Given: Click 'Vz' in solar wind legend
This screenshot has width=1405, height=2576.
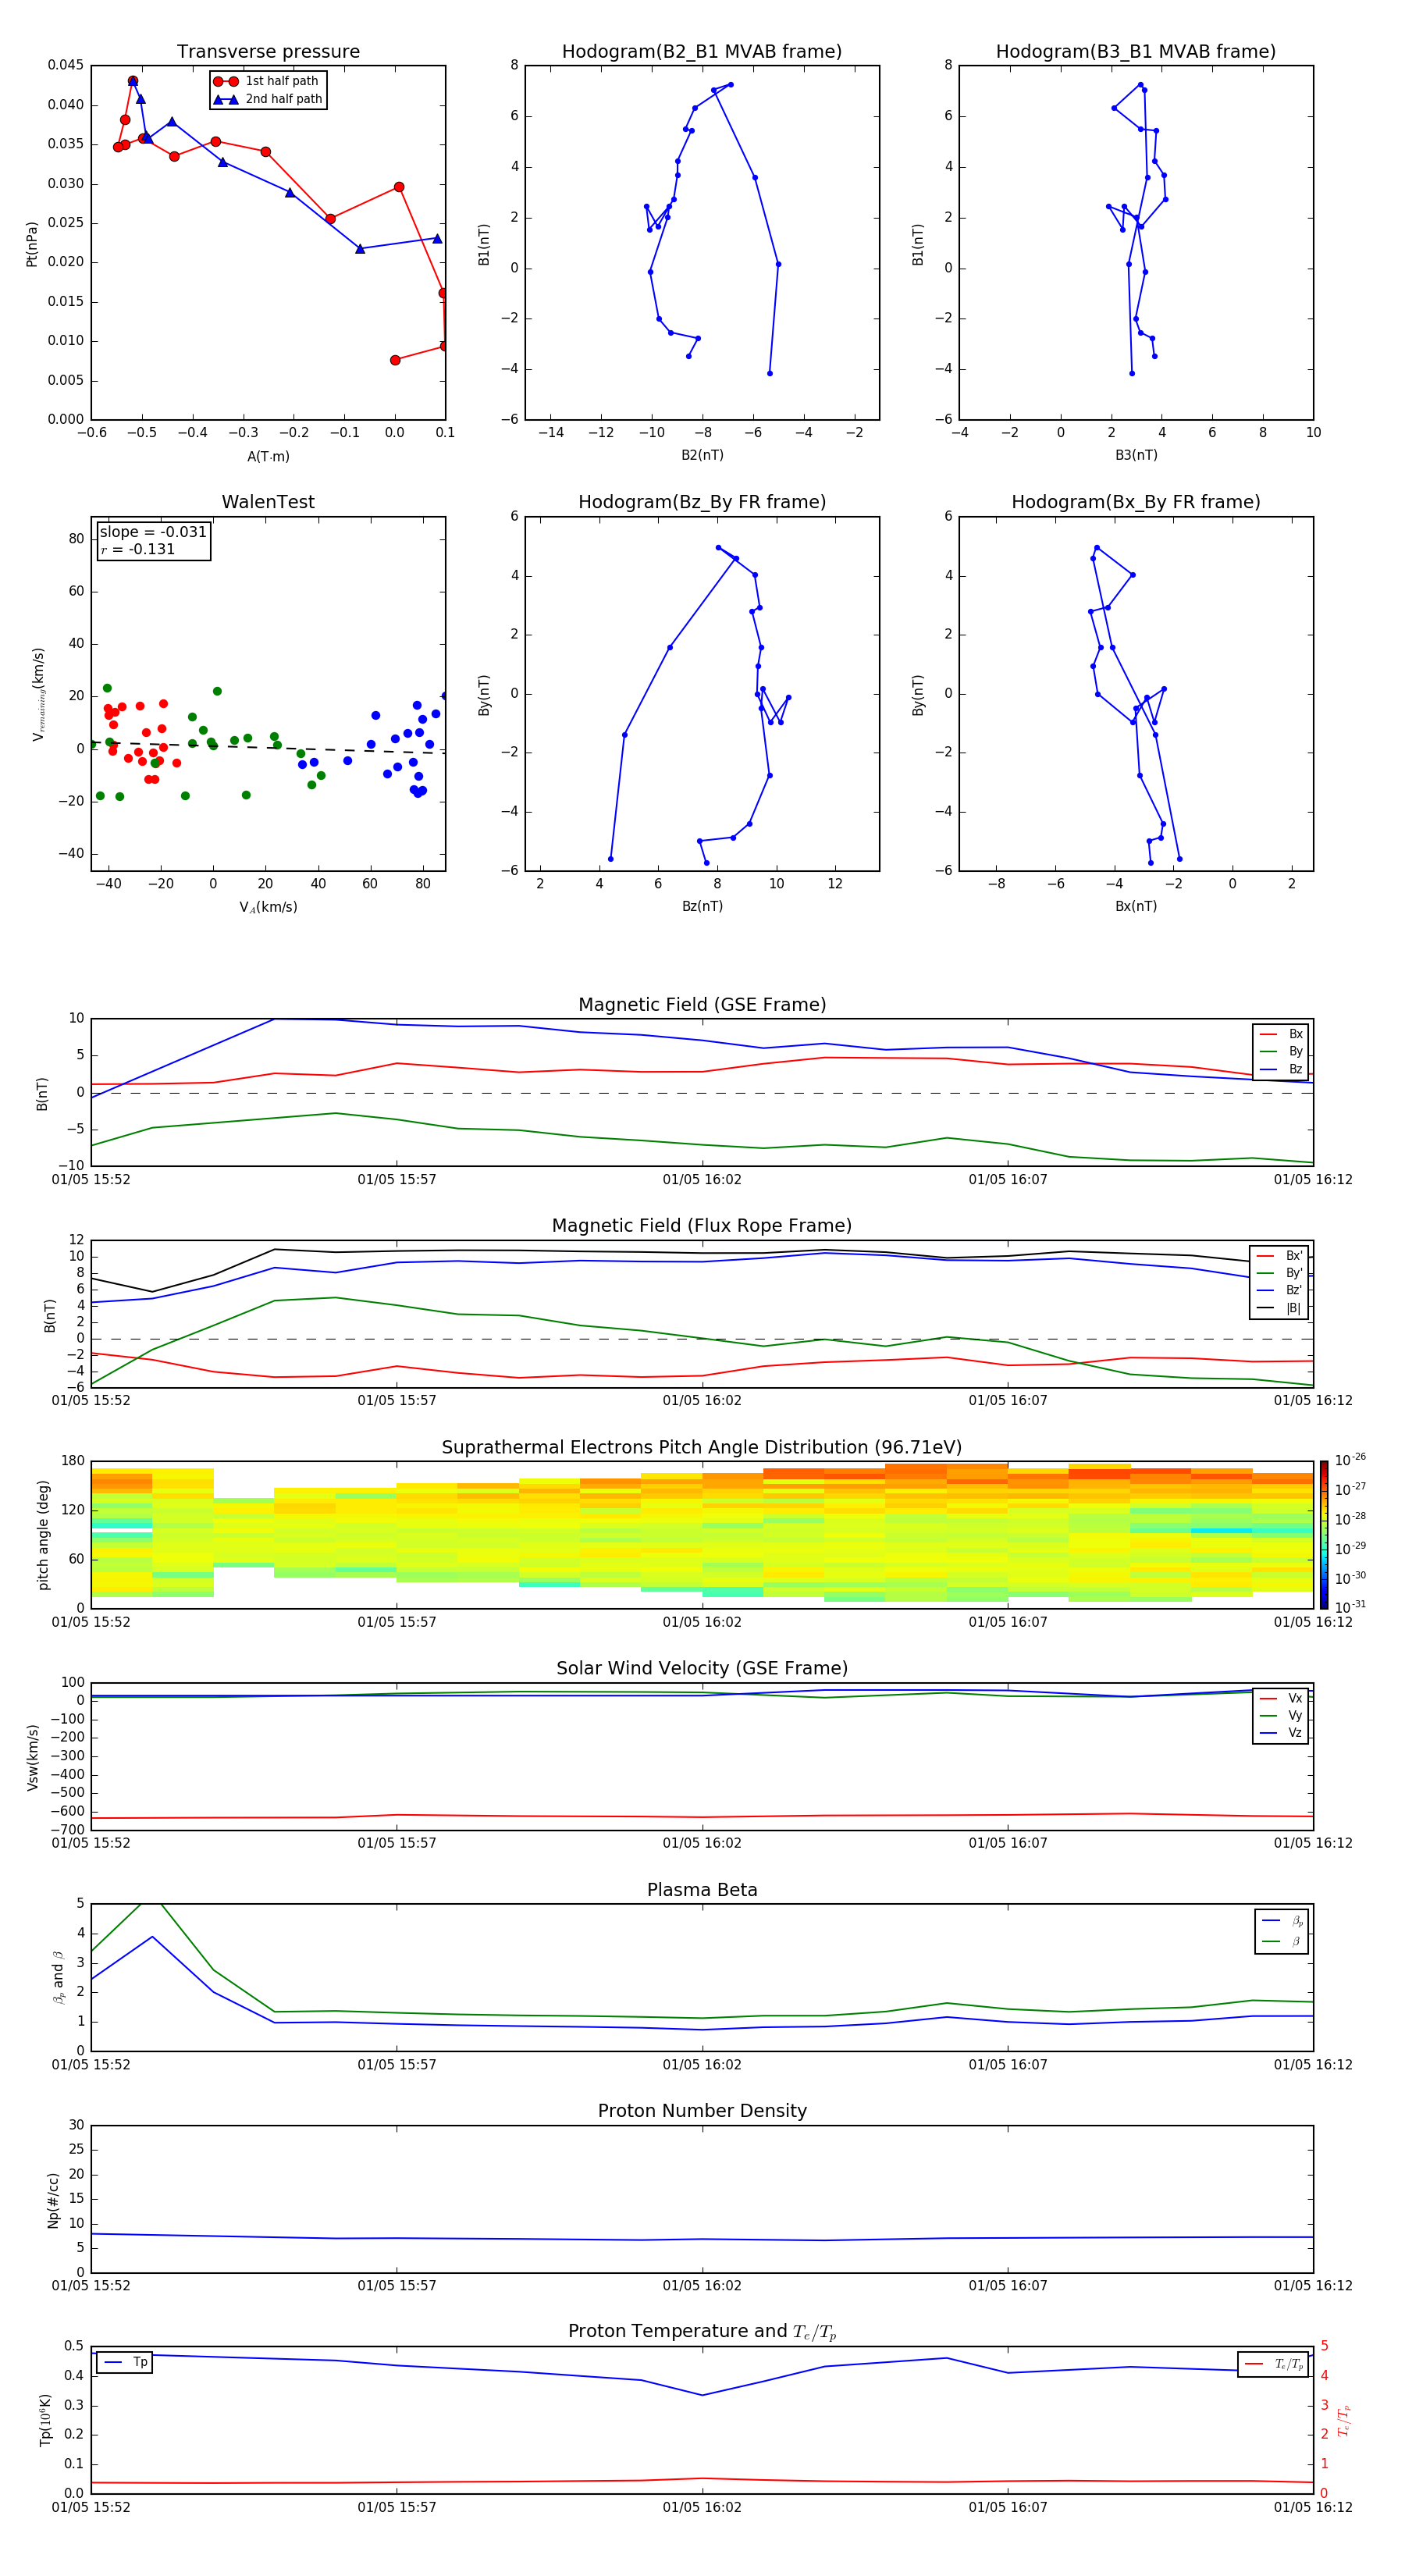Looking at the screenshot, I should (1281, 1733).
